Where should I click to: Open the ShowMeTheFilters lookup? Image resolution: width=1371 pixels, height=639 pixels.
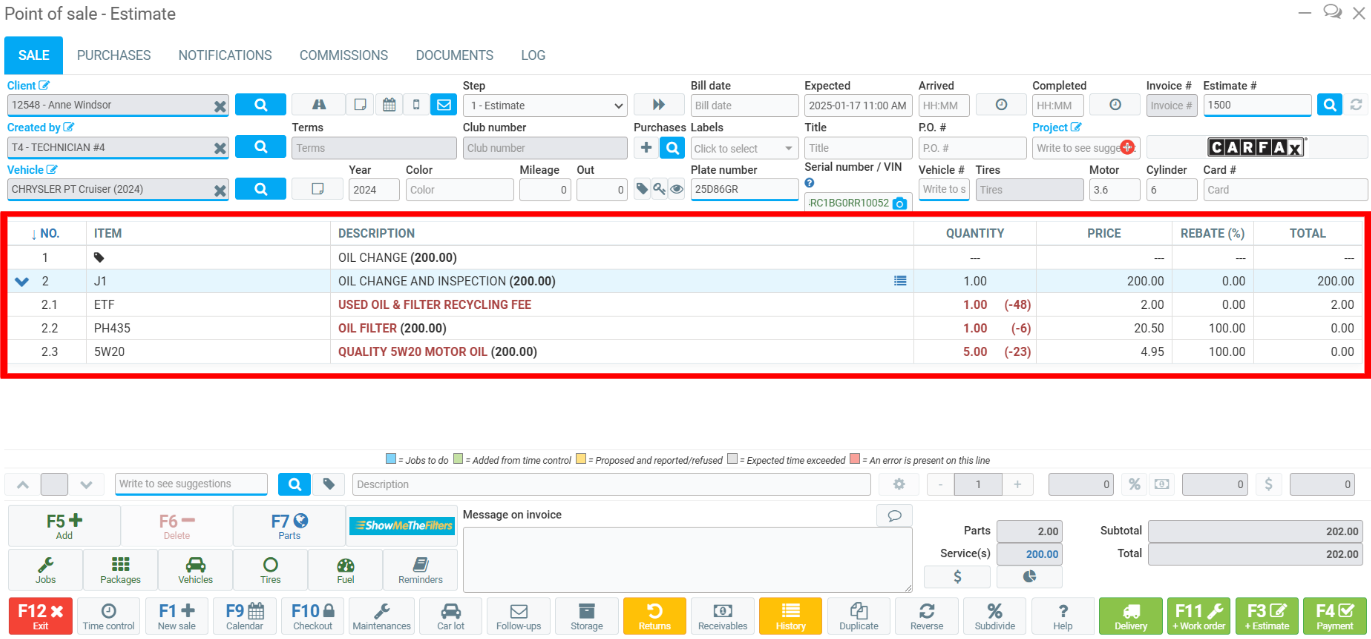coord(401,526)
